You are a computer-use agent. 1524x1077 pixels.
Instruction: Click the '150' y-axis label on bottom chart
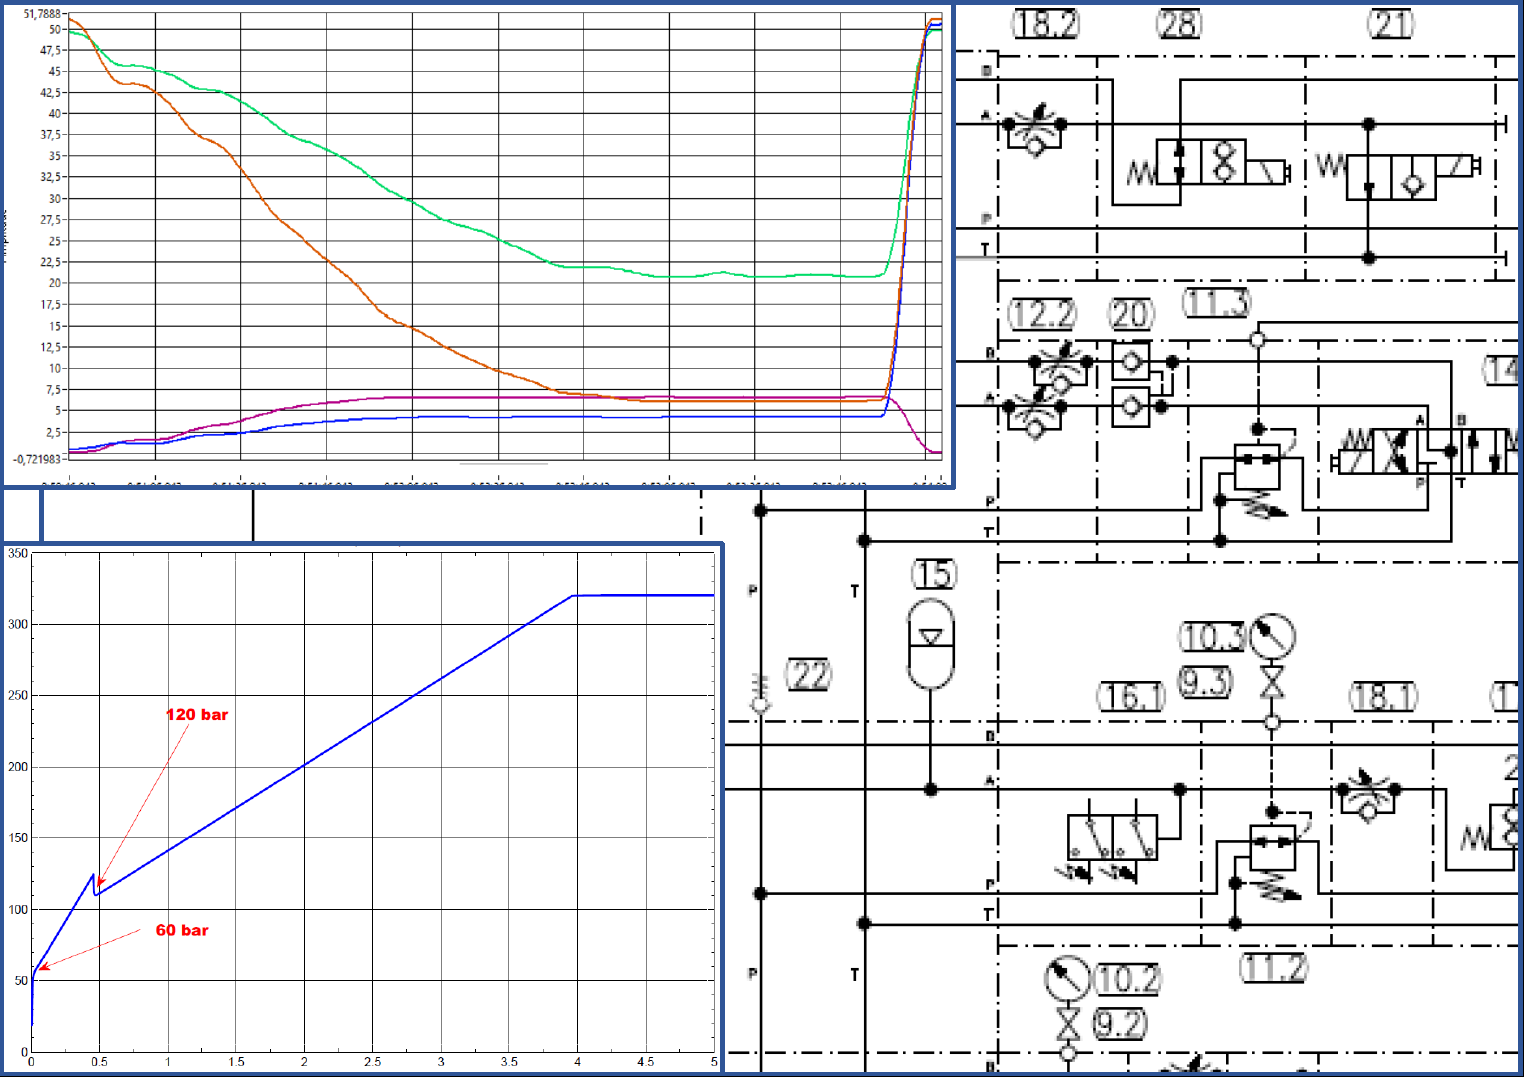click(18, 838)
